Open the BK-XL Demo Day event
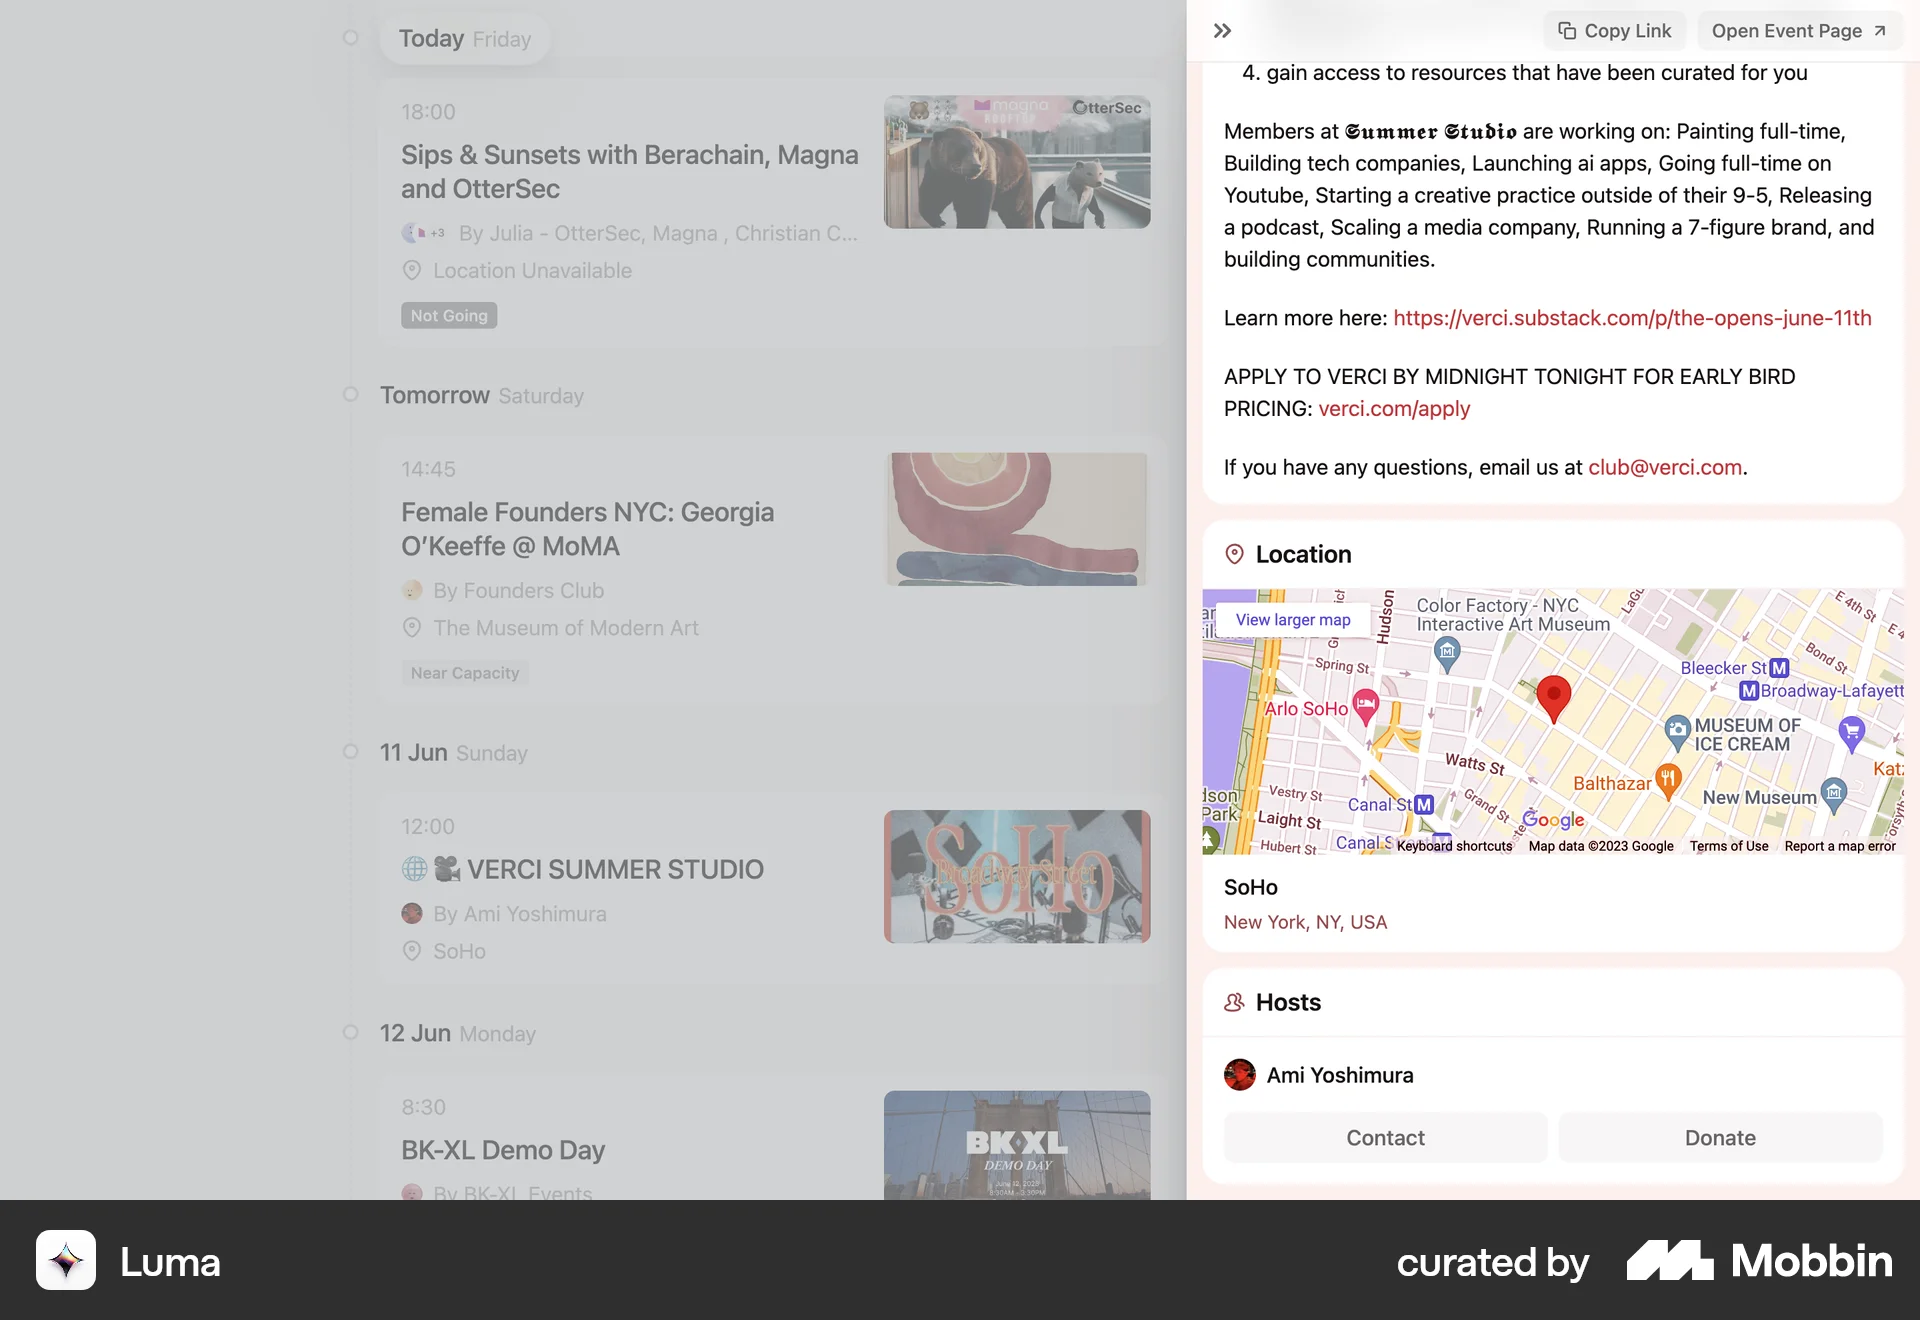The height and width of the screenshot is (1320, 1920). [x=502, y=1150]
